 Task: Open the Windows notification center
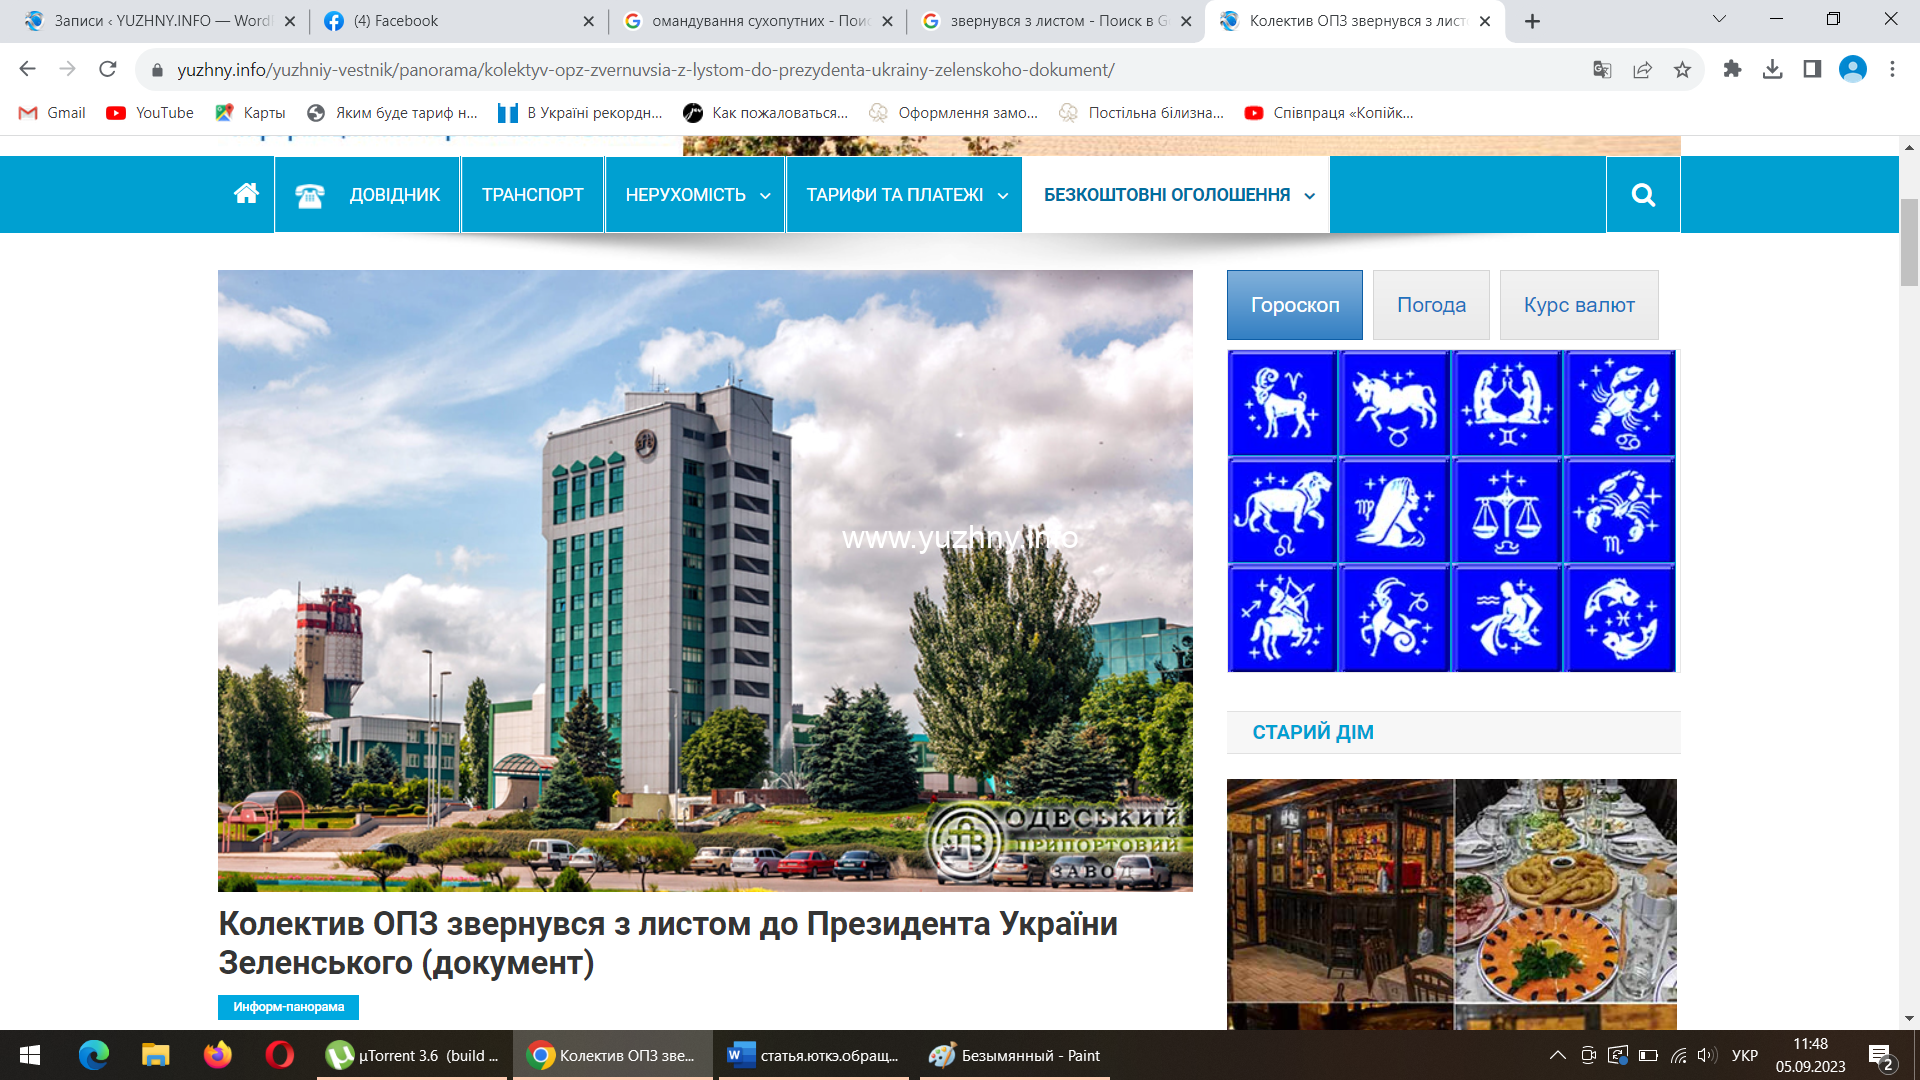point(1881,1055)
